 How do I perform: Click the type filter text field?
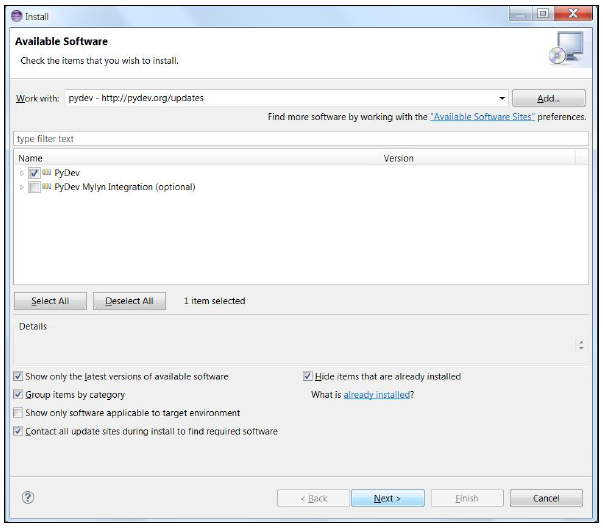click(301, 139)
